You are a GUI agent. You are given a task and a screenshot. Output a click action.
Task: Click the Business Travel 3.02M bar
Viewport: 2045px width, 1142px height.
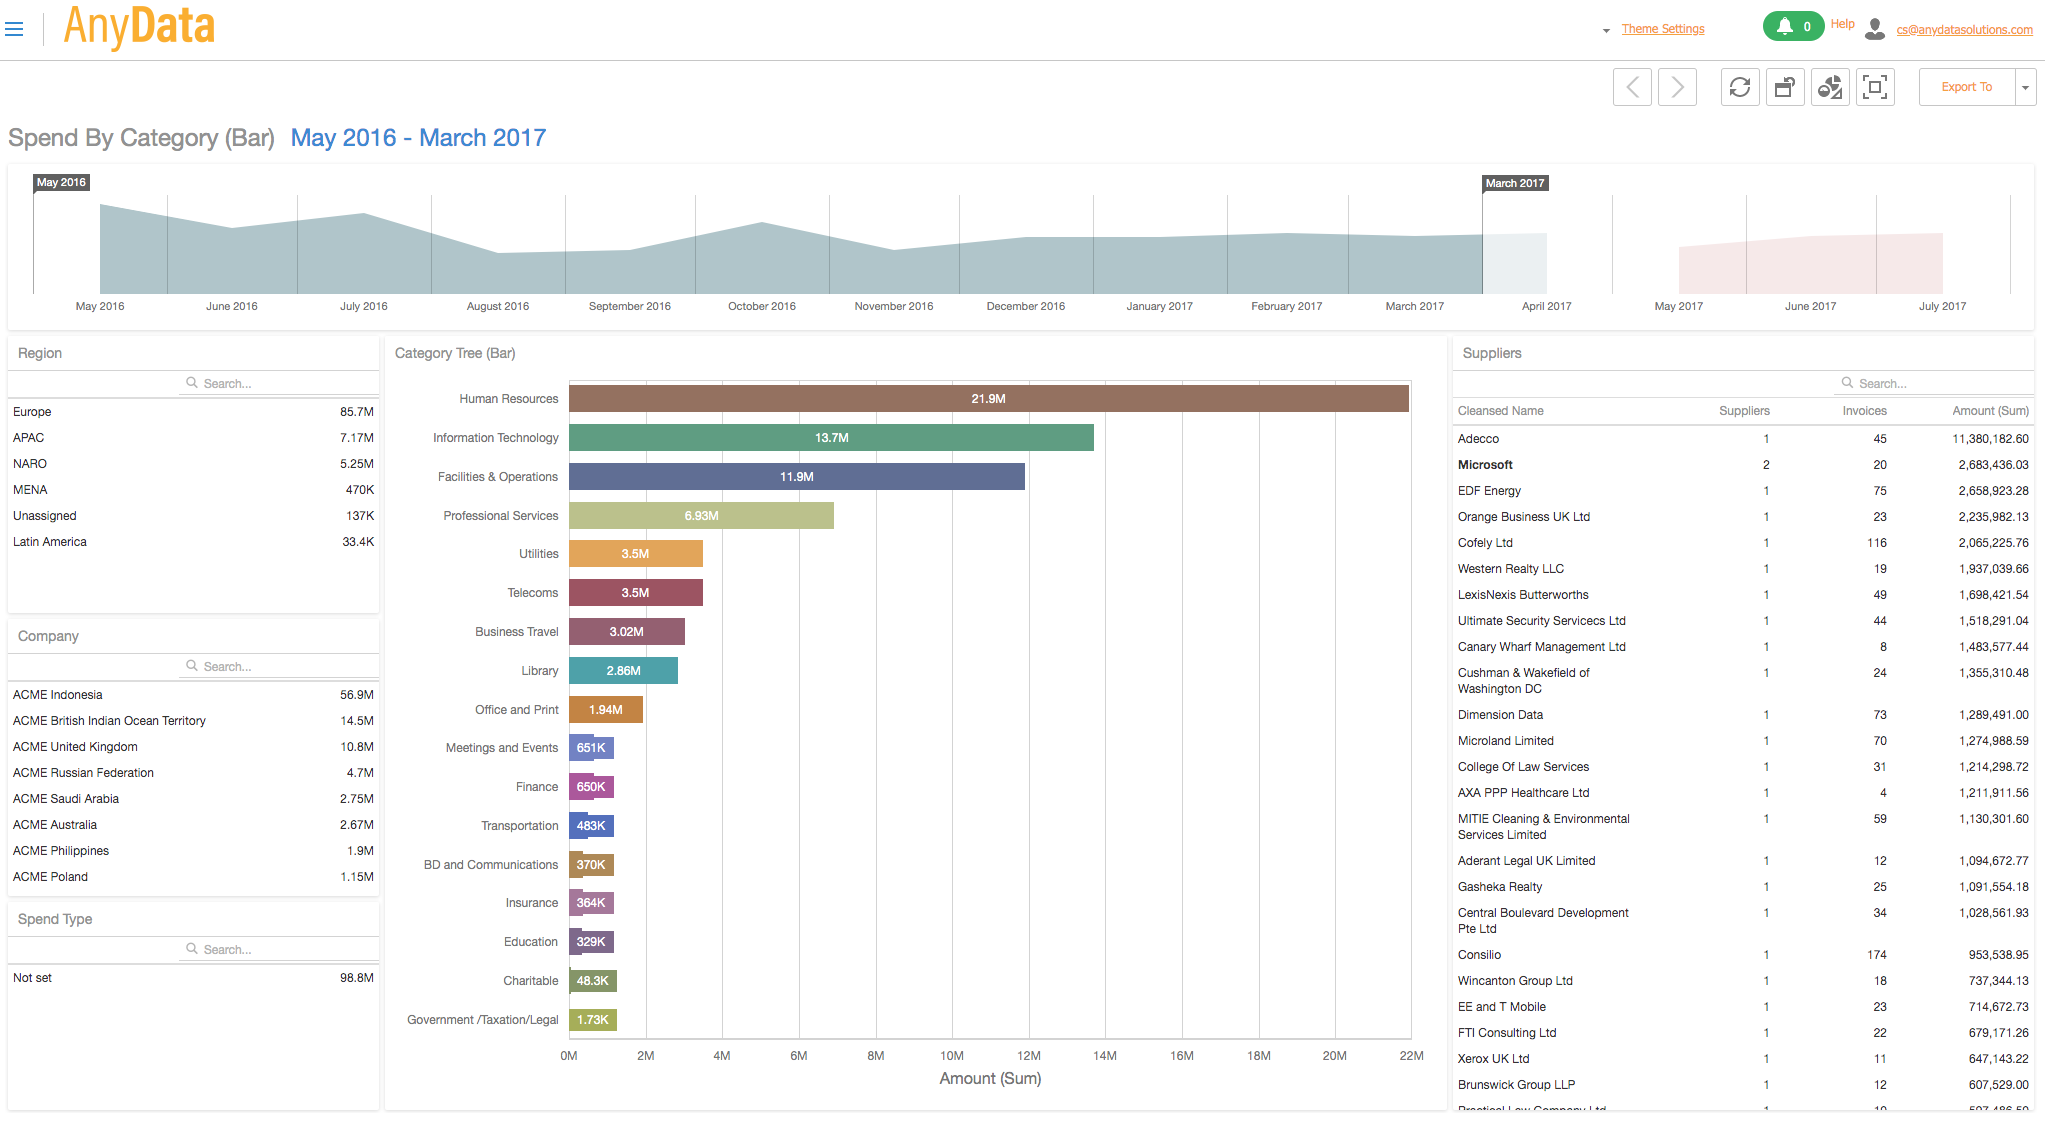[x=627, y=631]
